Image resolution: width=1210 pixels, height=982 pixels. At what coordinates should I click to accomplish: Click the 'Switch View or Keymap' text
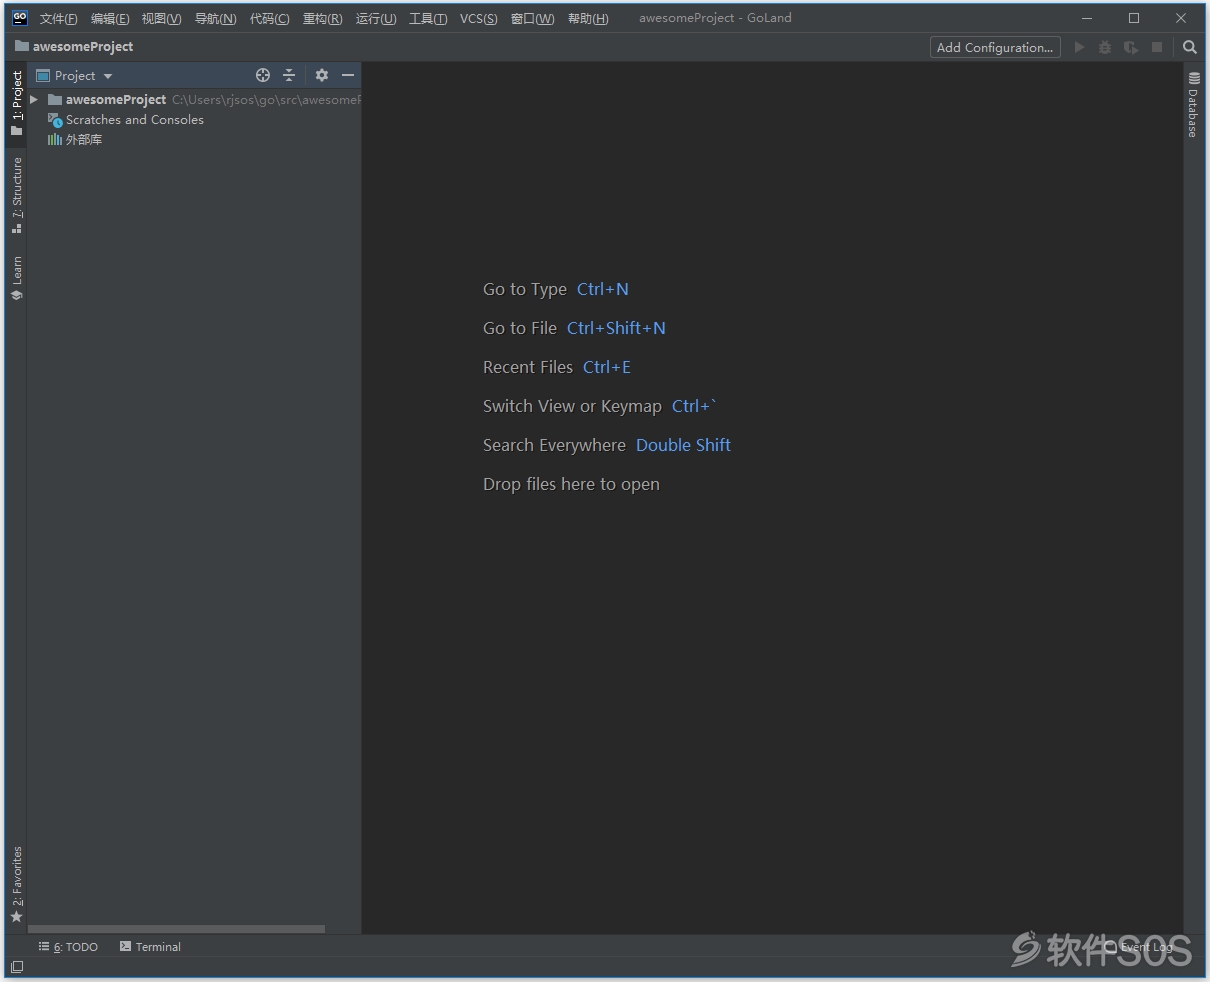coord(572,406)
